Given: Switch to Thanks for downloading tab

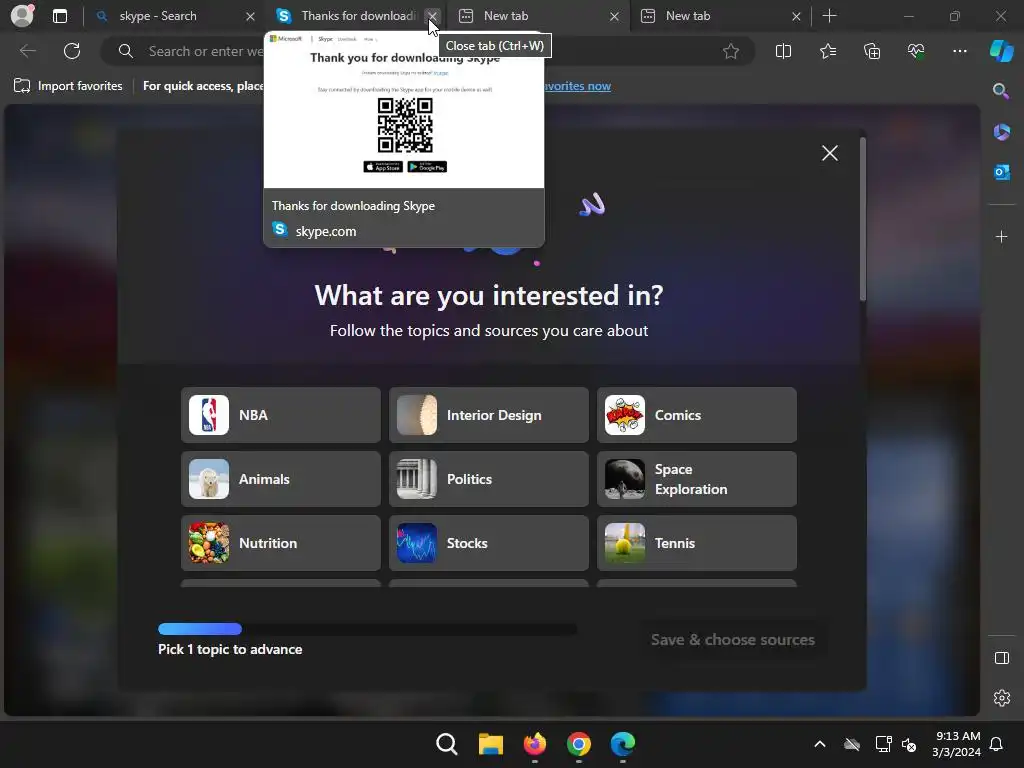Looking at the screenshot, I should coord(358,16).
